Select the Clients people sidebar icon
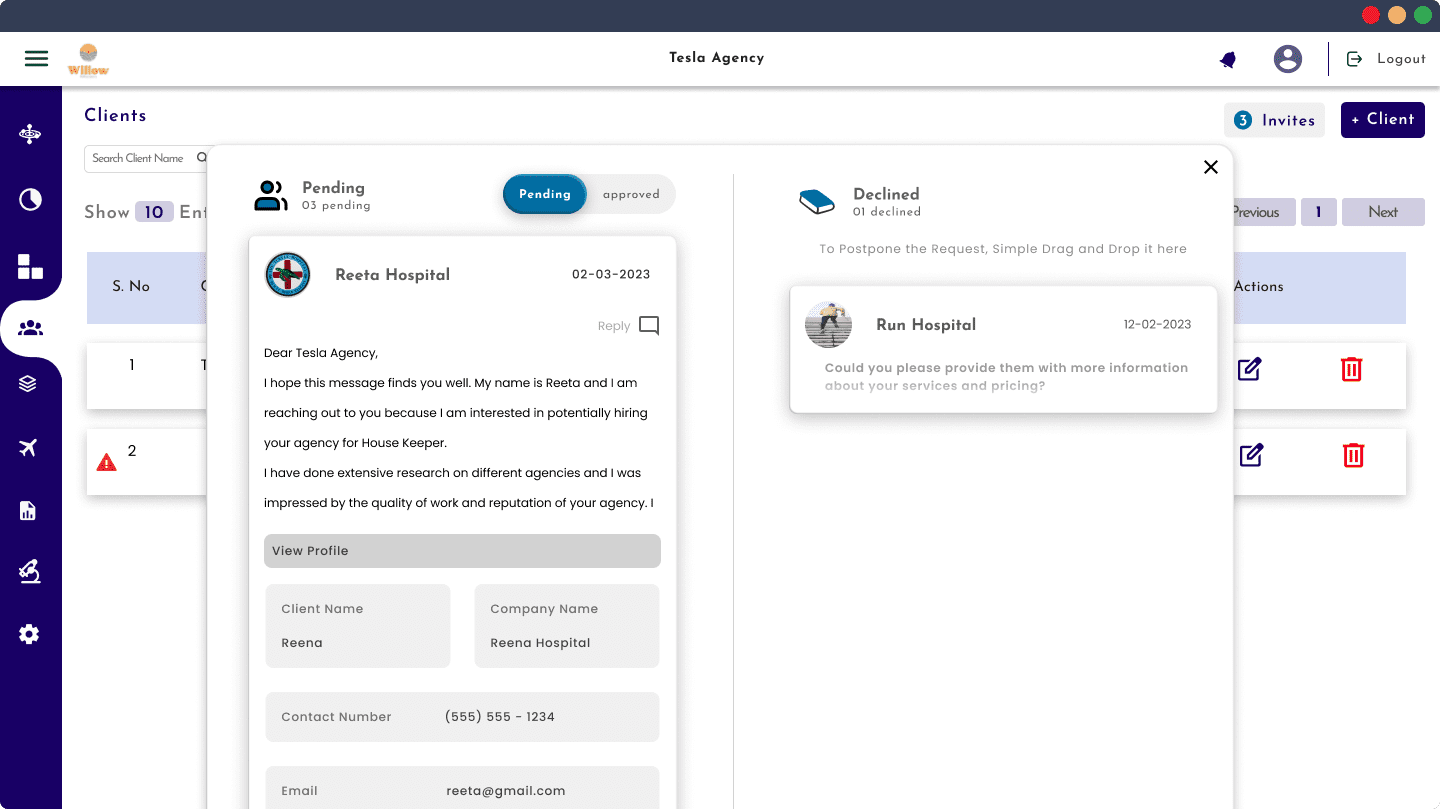The width and height of the screenshot is (1440, 809). click(31, 328)
